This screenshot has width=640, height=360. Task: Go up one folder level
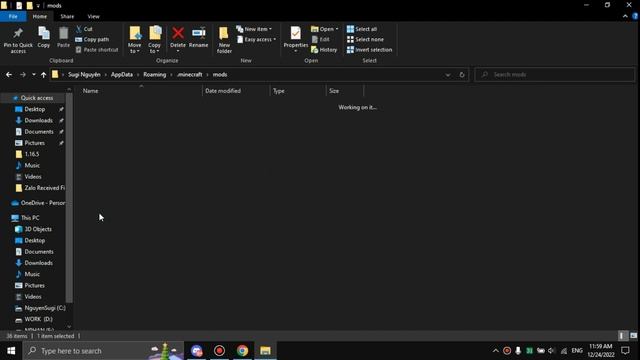[43, 75]
